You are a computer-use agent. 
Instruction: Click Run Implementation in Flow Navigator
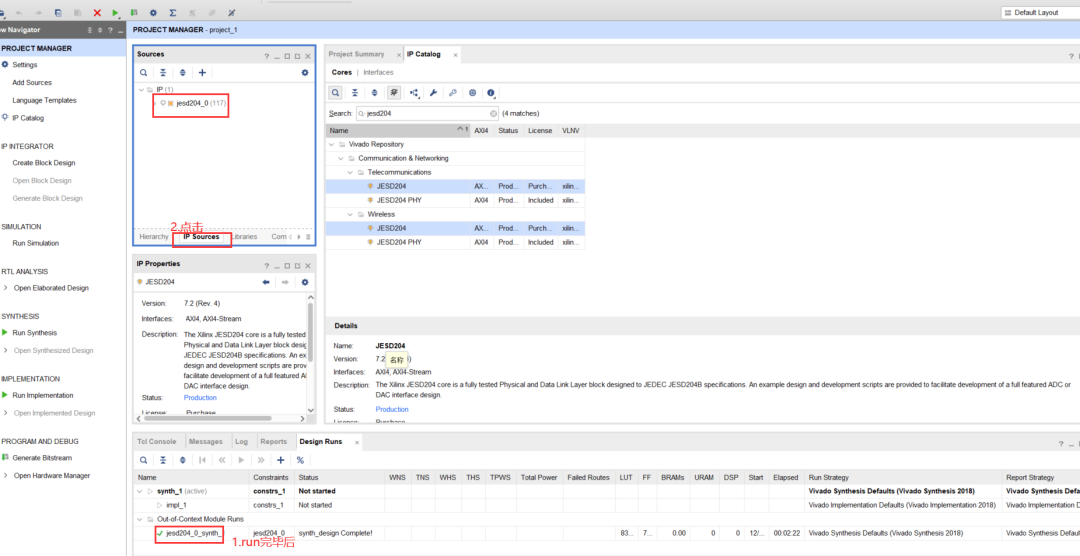[43, 395]
